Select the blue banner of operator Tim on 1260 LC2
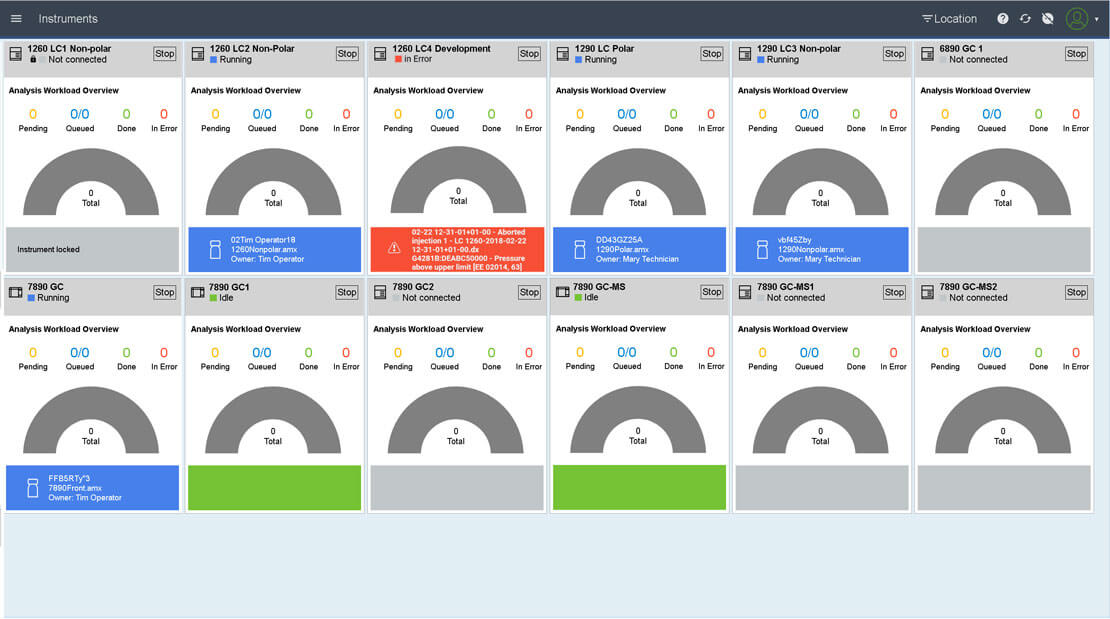Image resolution: width=1110 pixels, height=619 pixels. pos(274,249)
